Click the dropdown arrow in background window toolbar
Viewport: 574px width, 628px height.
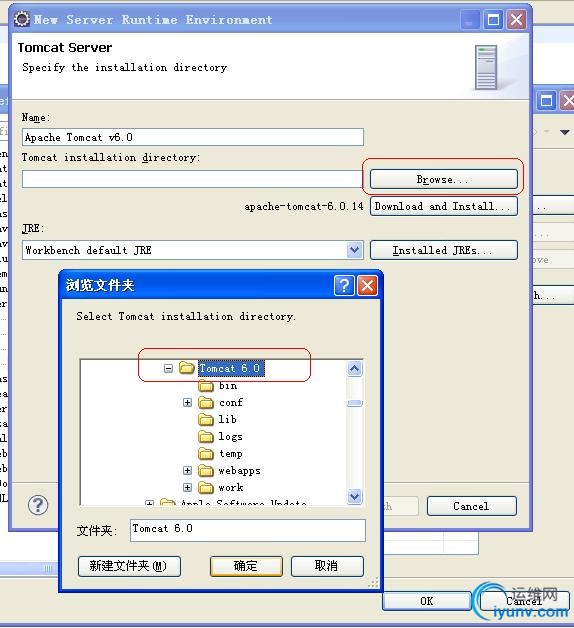pyautogui.click(x=565, y=132)
